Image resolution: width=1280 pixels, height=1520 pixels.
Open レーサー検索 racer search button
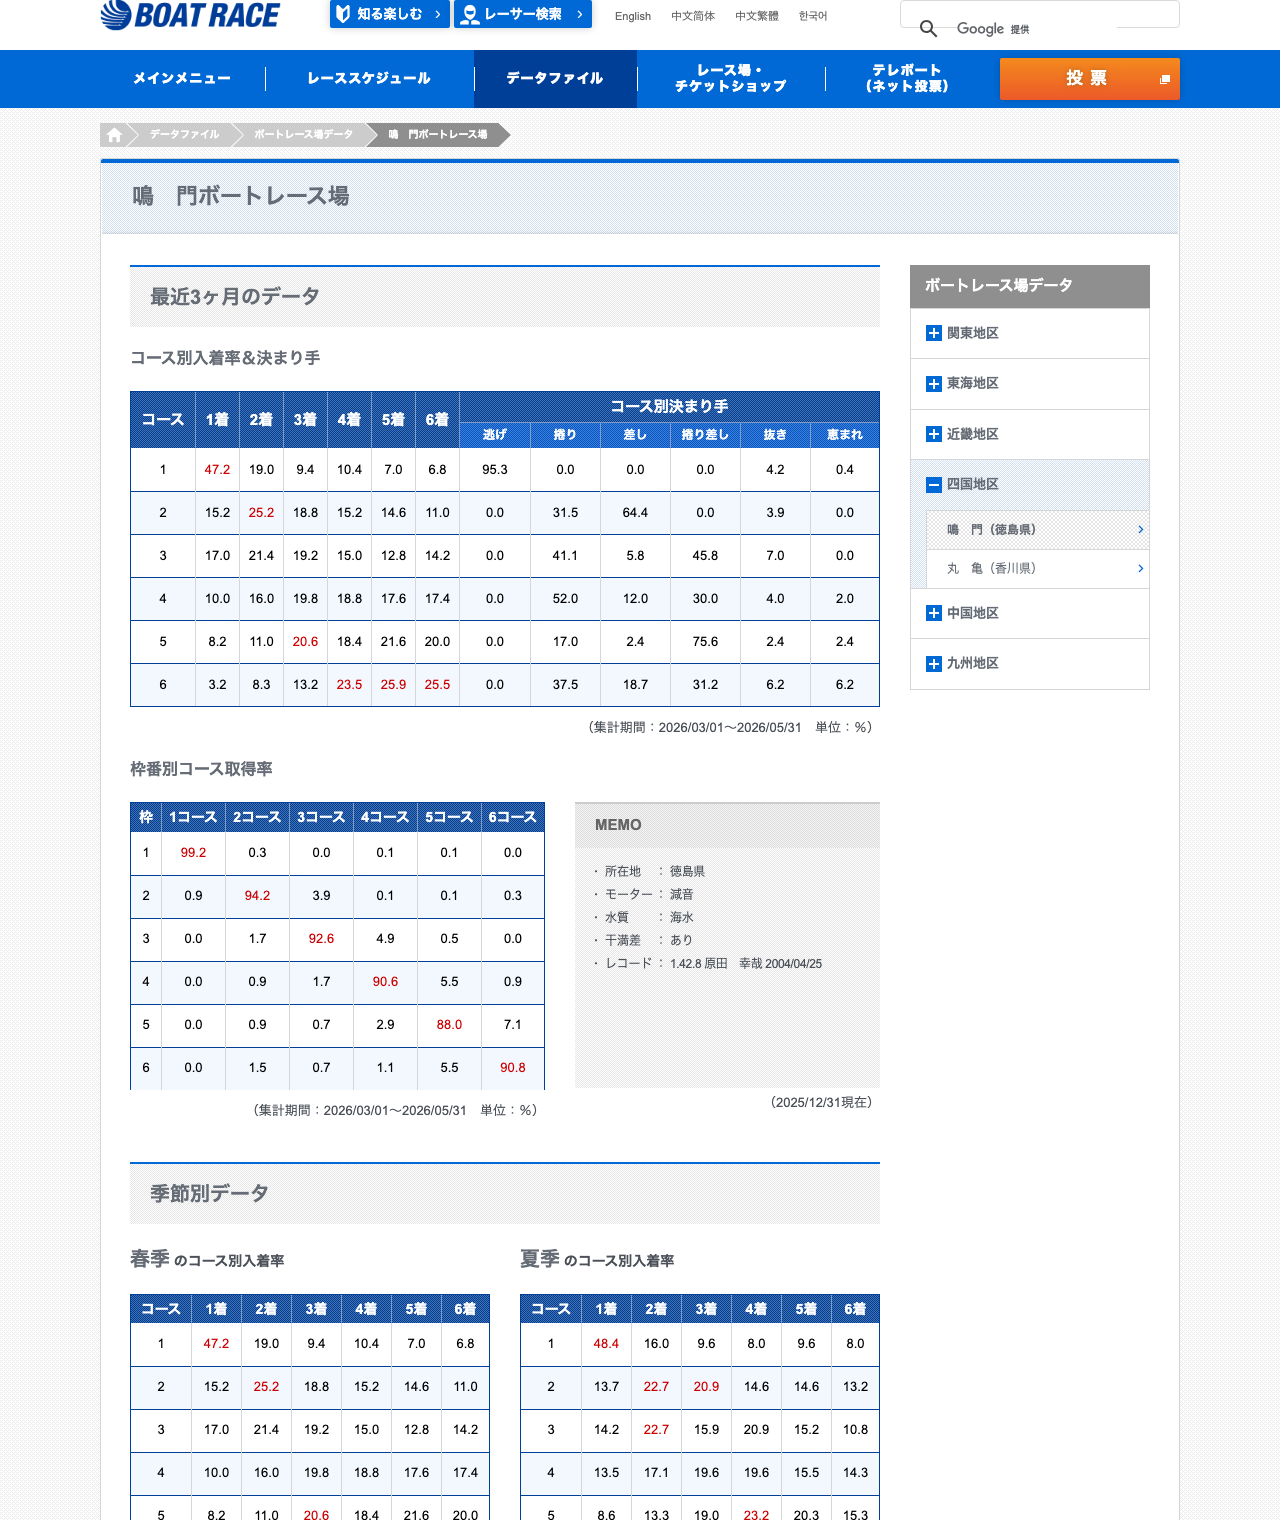coord(523,14)
